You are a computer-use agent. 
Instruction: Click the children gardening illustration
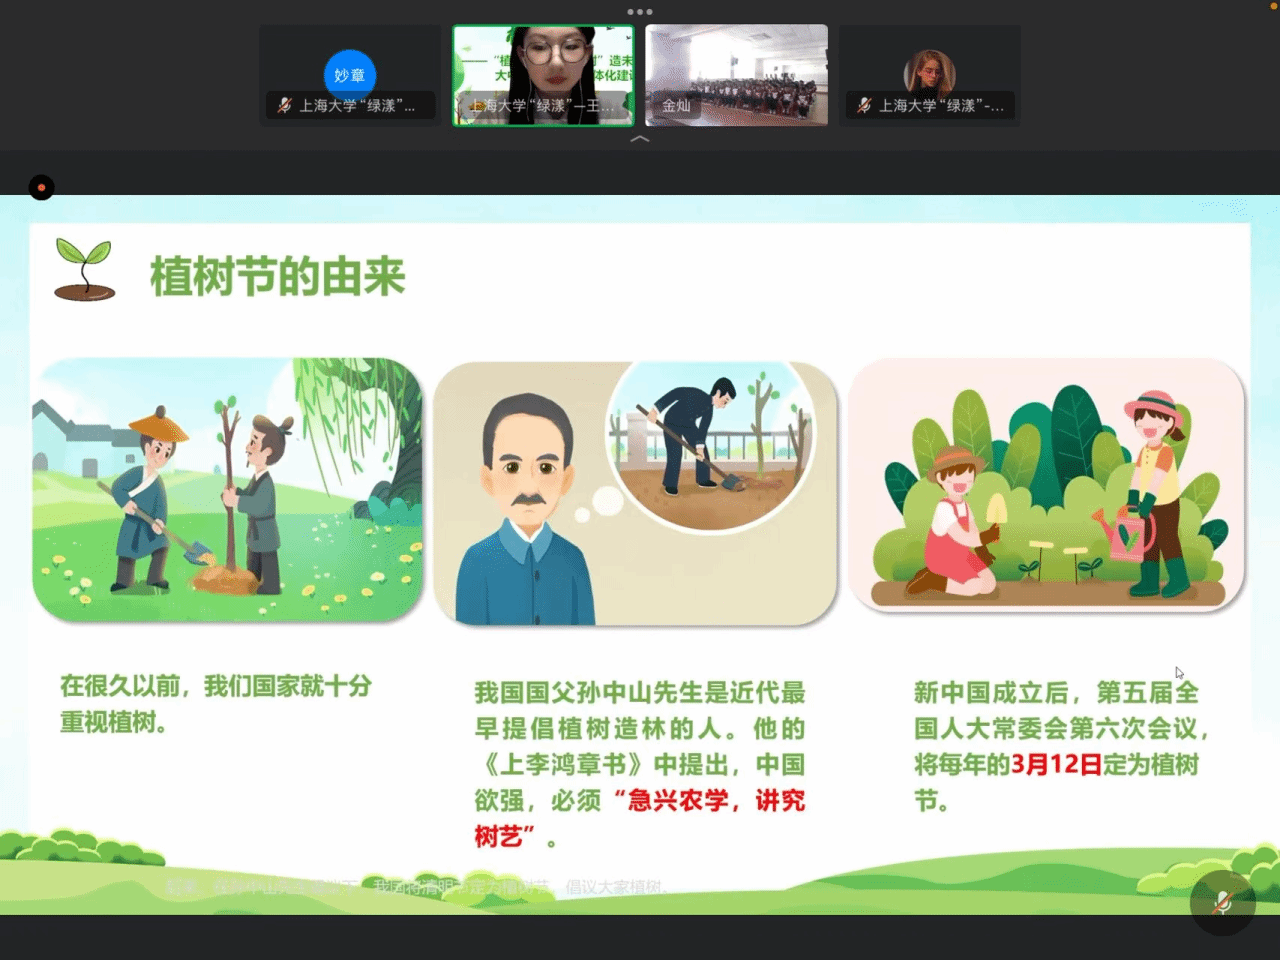[1046, 485]
